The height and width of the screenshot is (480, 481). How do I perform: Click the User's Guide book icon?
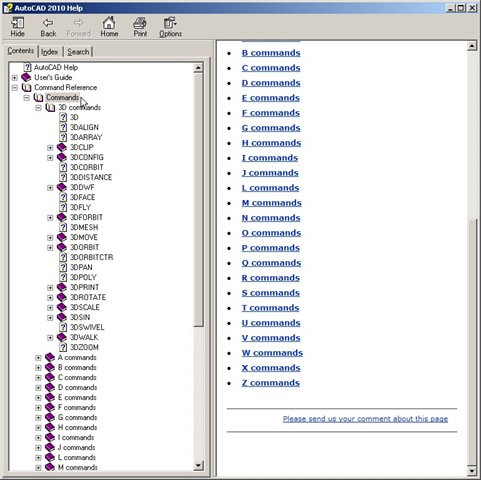[x=26, y=77]
